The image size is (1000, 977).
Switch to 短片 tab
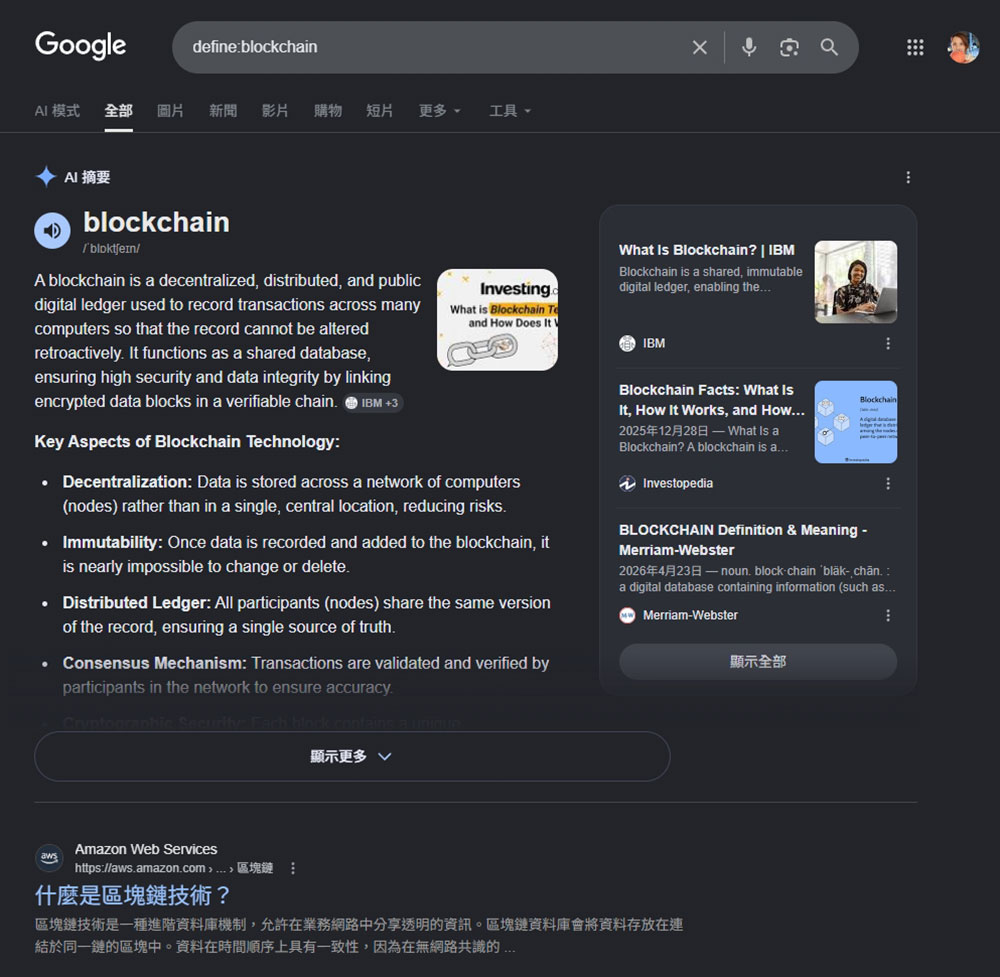point(379,111)
